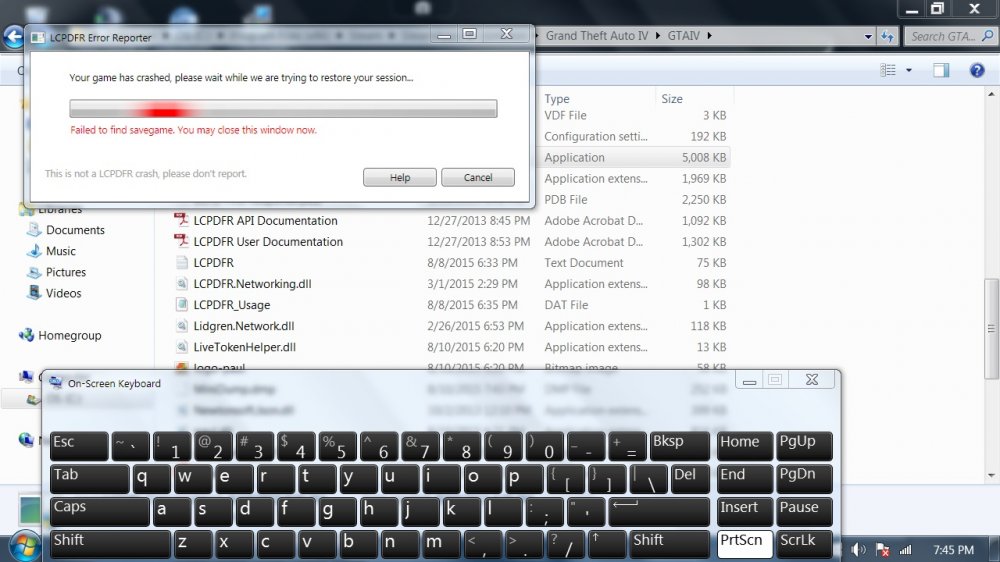Click the Help button in LCPDFR Error Reporter

[x=400, y=177]
